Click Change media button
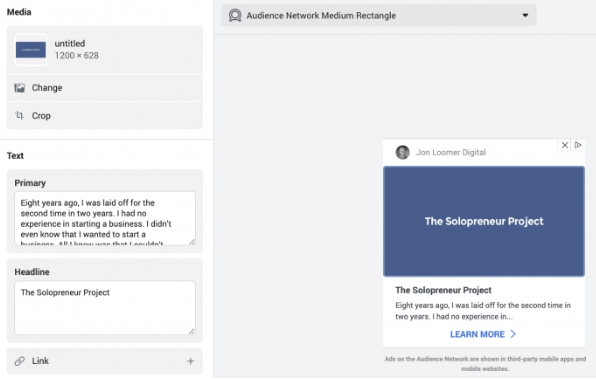This screenshot has height=380, width=596. click(105, 88)
